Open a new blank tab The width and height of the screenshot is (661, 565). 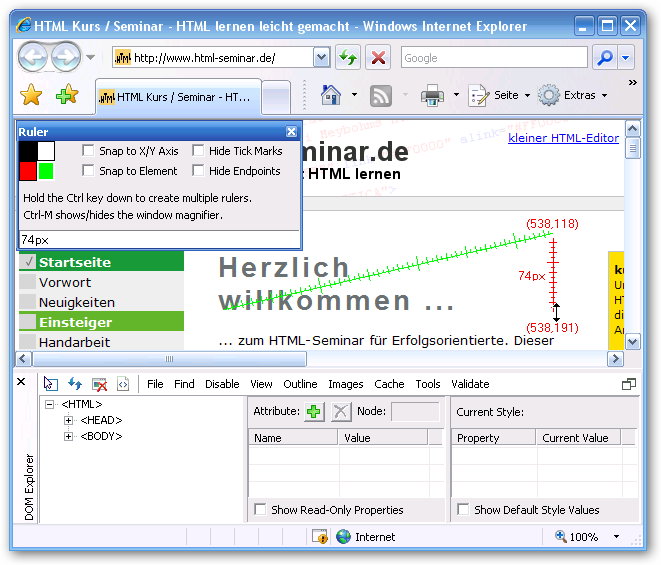[x=276, y=97]
